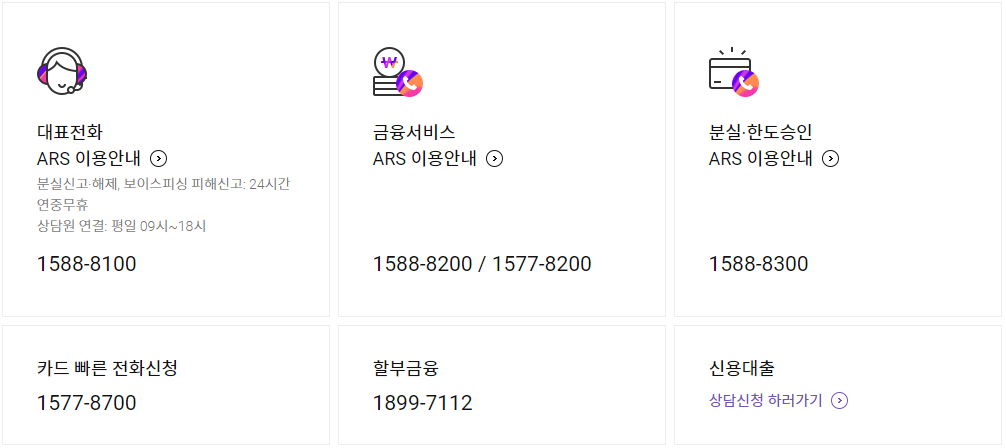Screen dimensions: 1006x448
Task: Select the 1577-8700 card application number
Action: click(x=87, y=403)
